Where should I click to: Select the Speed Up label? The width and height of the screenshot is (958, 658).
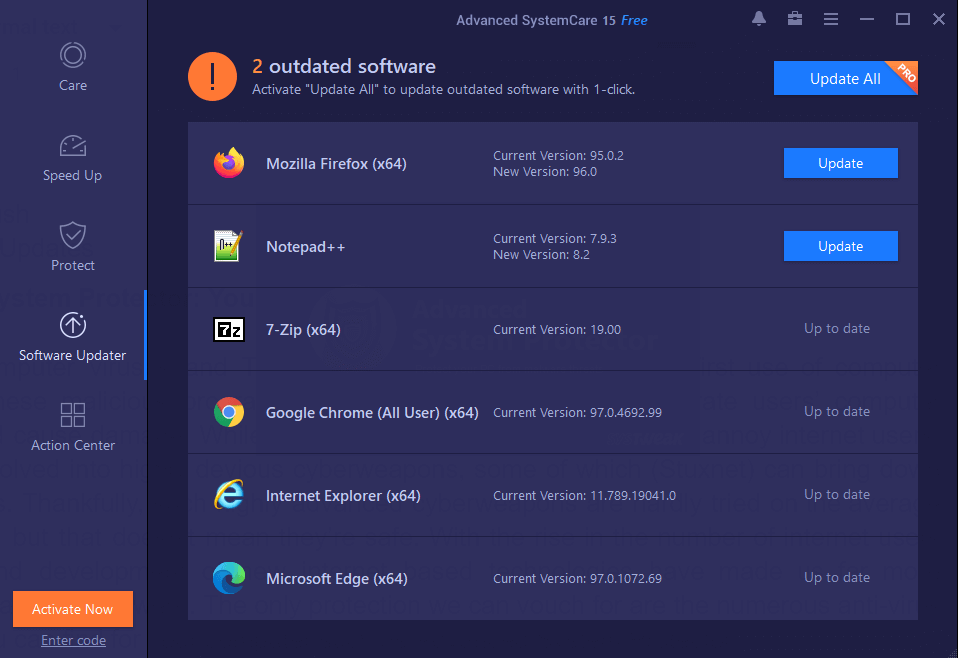(73, 175)
